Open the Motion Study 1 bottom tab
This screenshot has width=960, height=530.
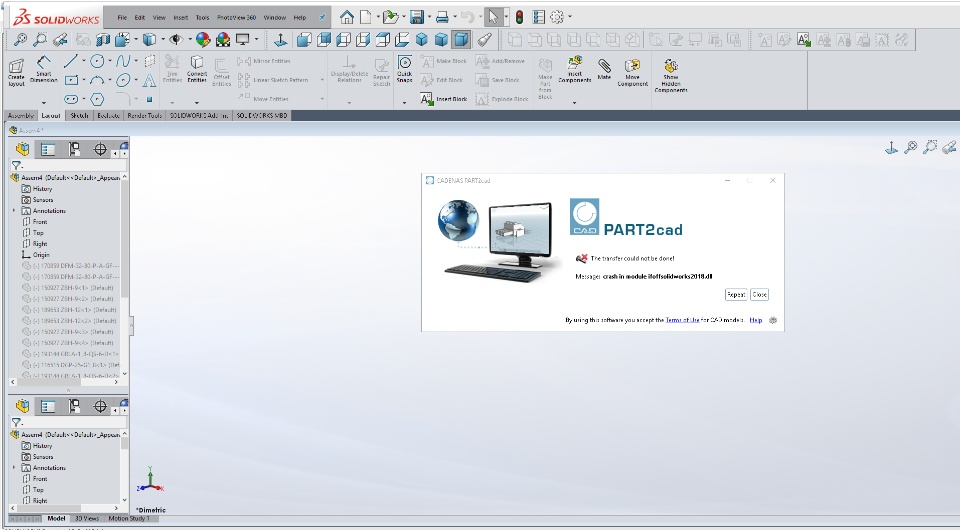pyautogui.click(x=128, y=518)
